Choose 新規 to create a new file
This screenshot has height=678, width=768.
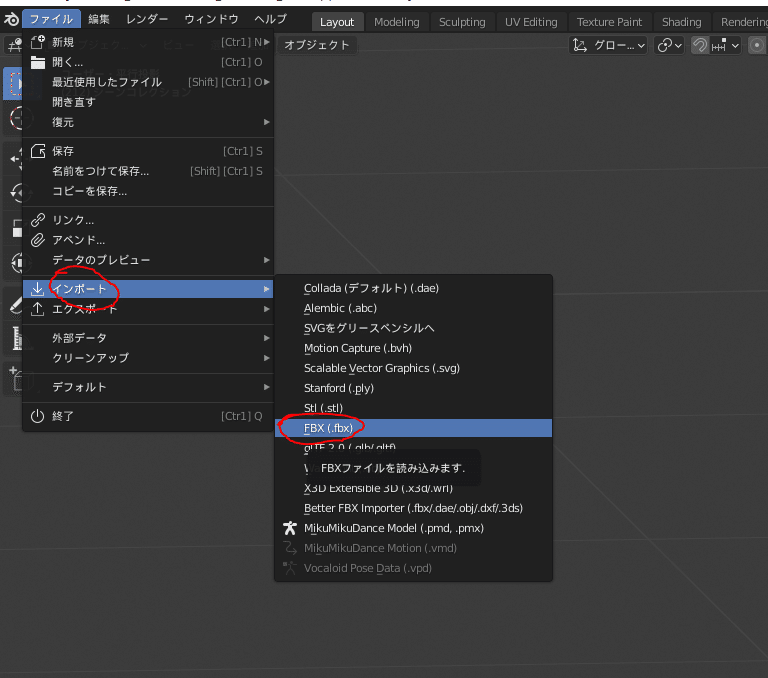click(x=148, y=42)
